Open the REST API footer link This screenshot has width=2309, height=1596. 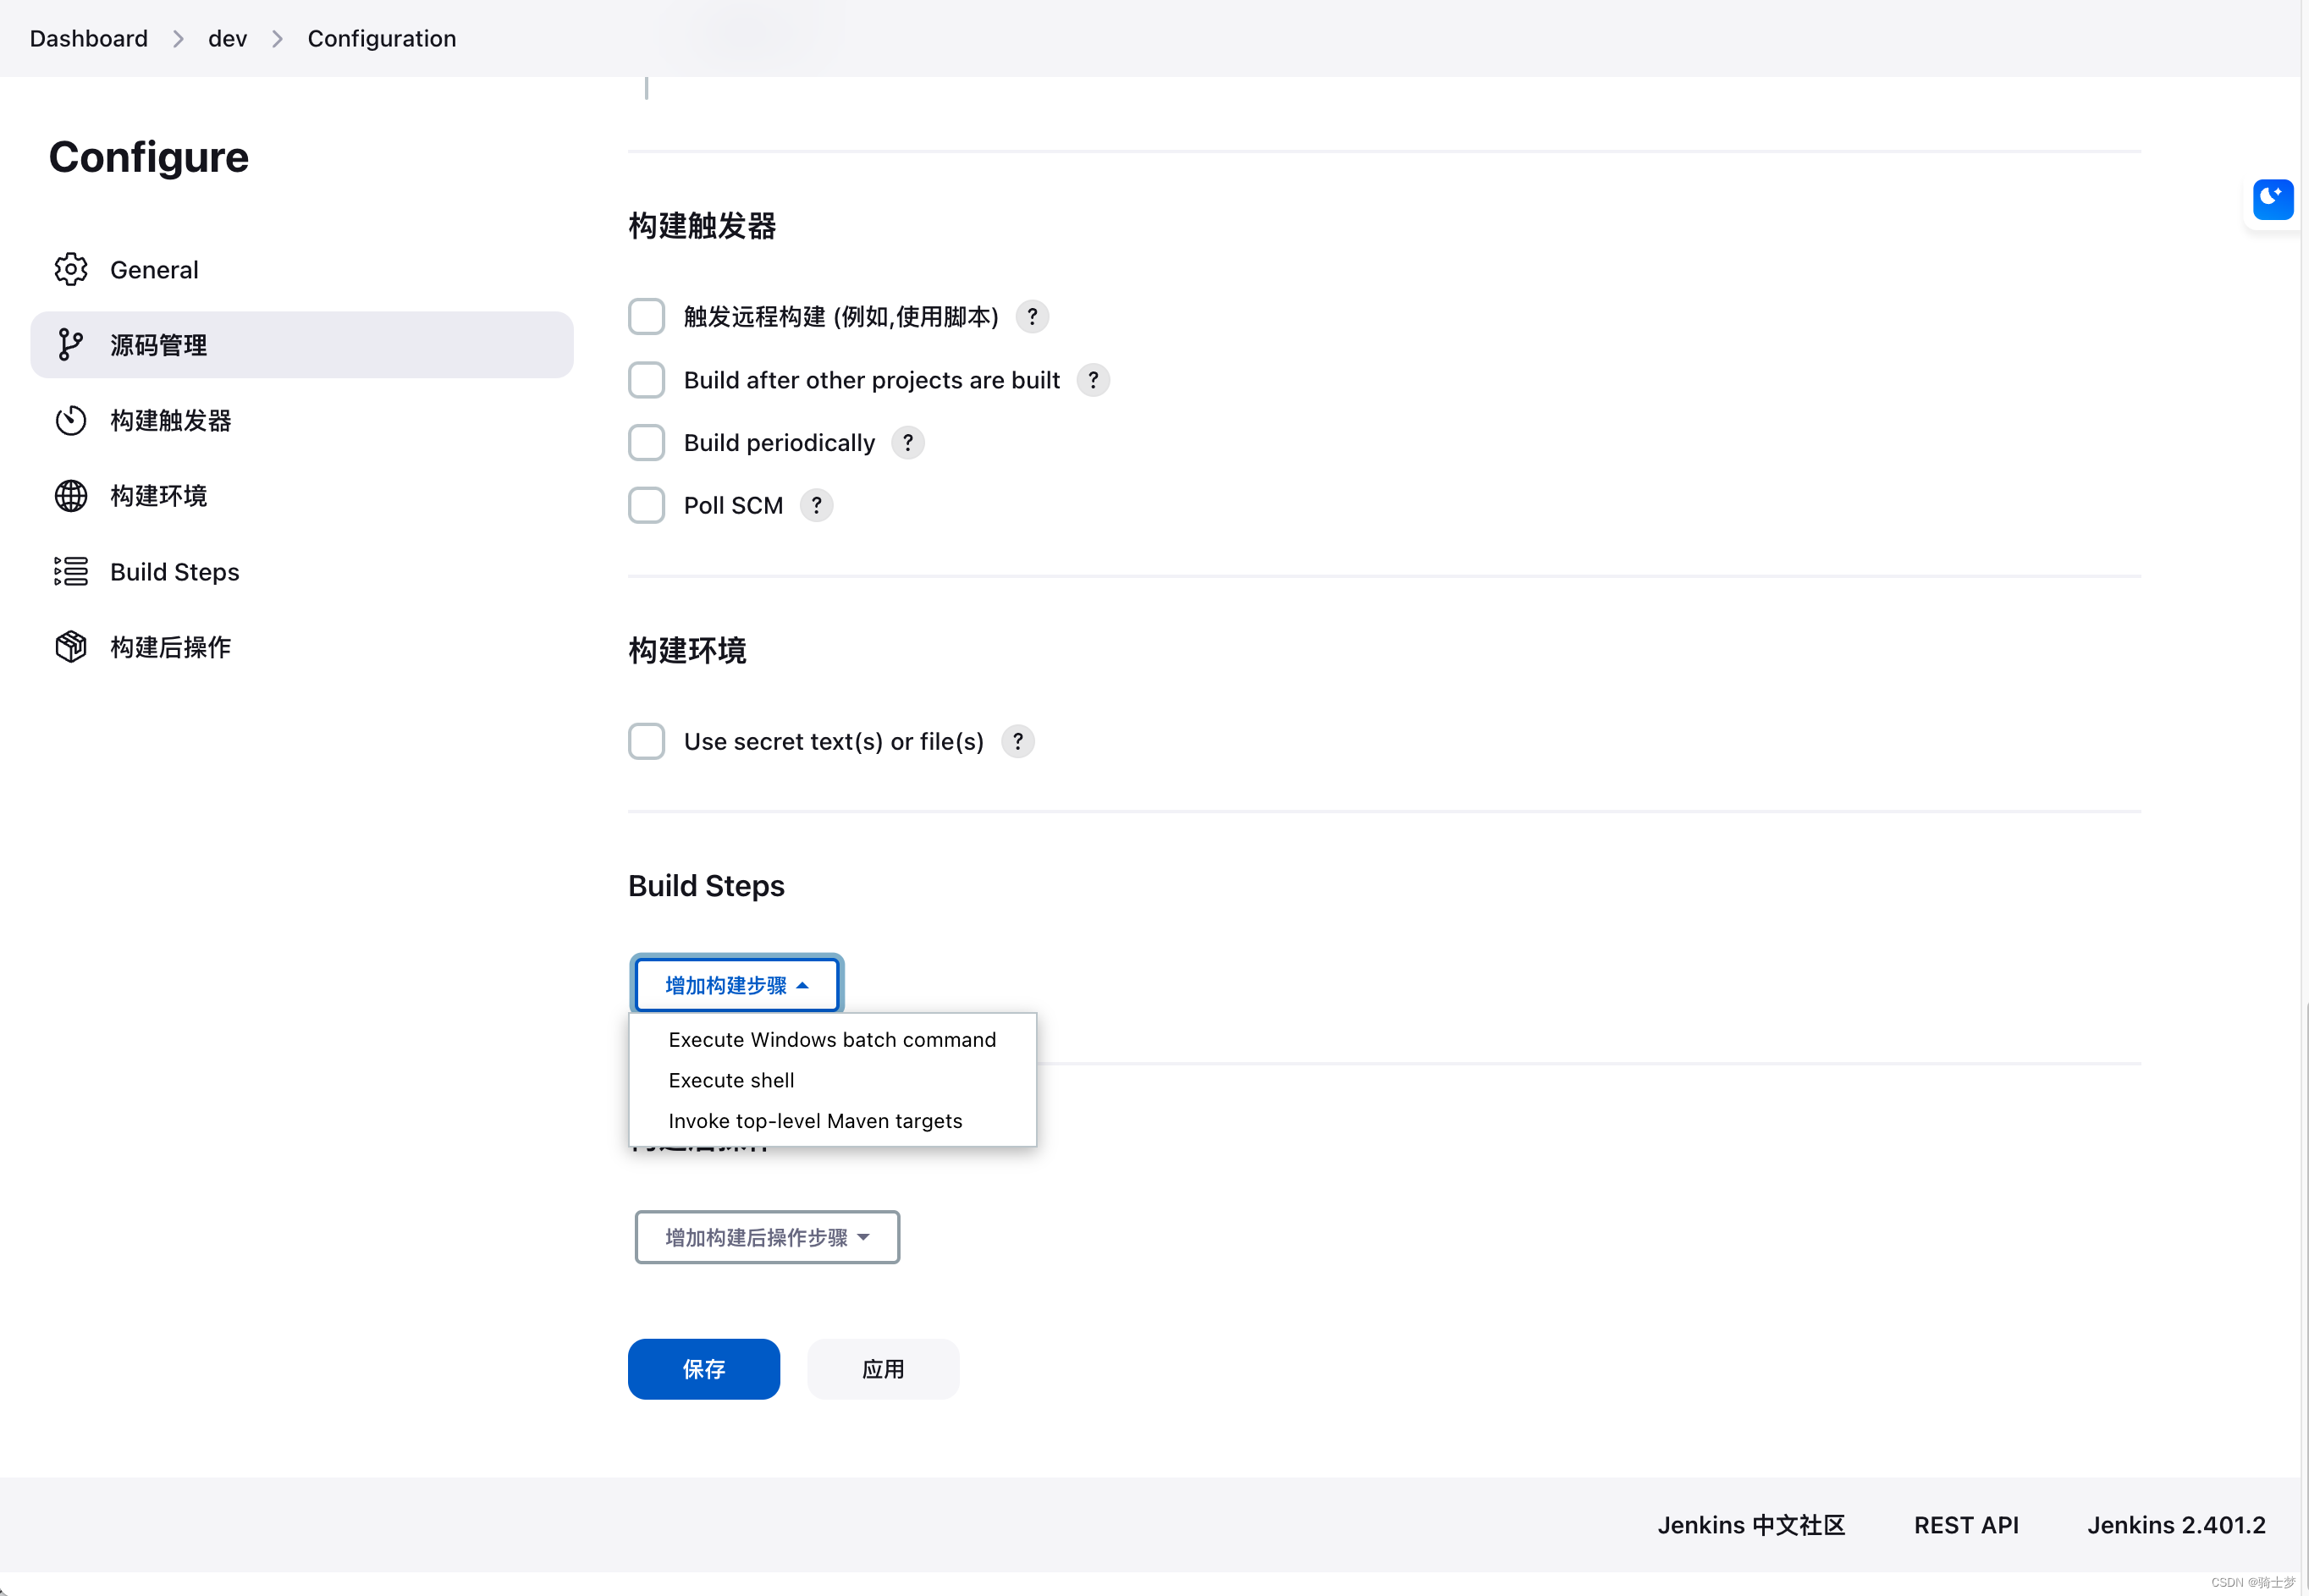pos(1966,1526)
